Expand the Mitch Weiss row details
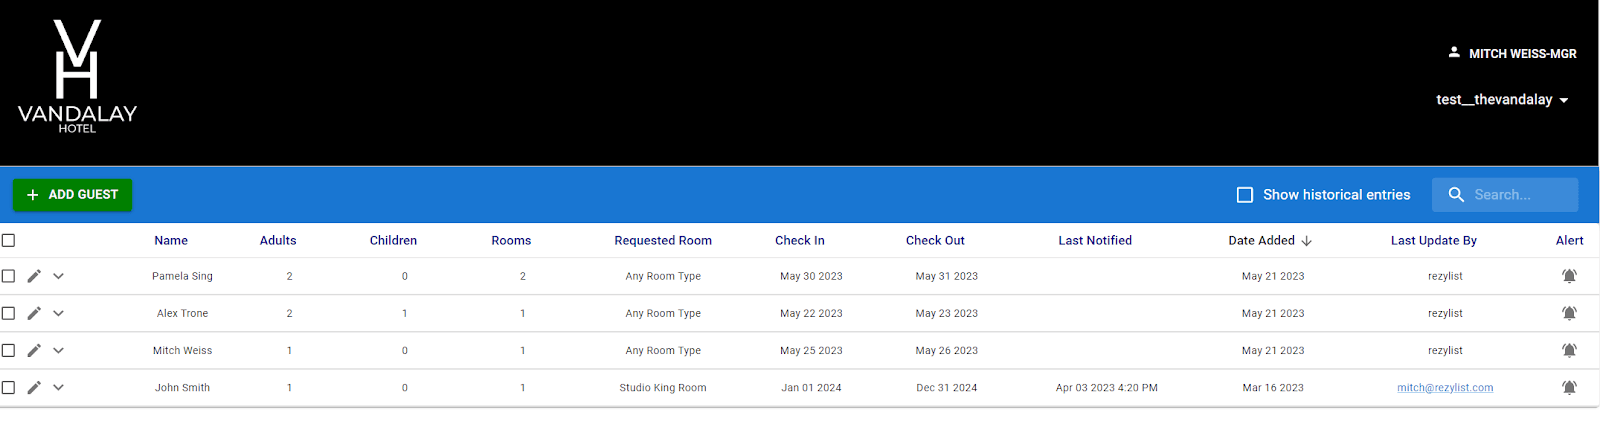The height and width of the screenshot is (427, 1600). coord(58,350)
